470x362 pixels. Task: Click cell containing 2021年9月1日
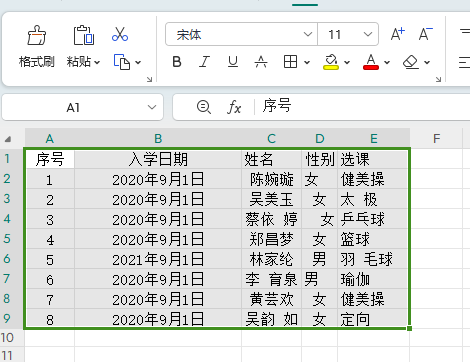[158, 259]
